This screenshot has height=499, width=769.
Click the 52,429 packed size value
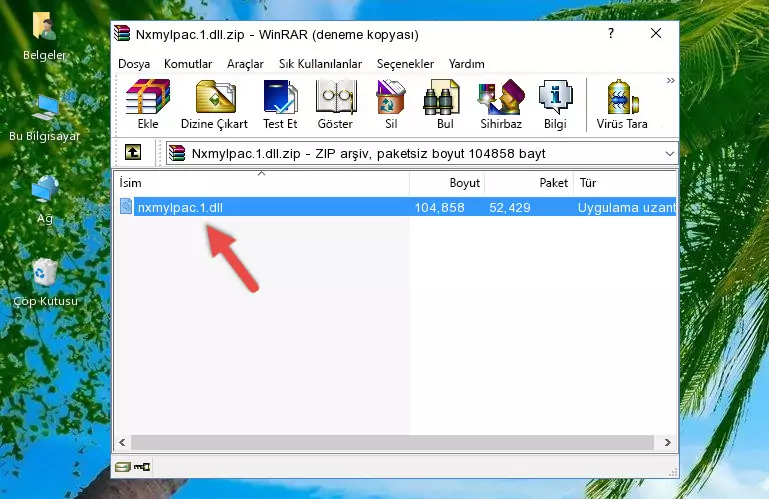pos(510,208)
